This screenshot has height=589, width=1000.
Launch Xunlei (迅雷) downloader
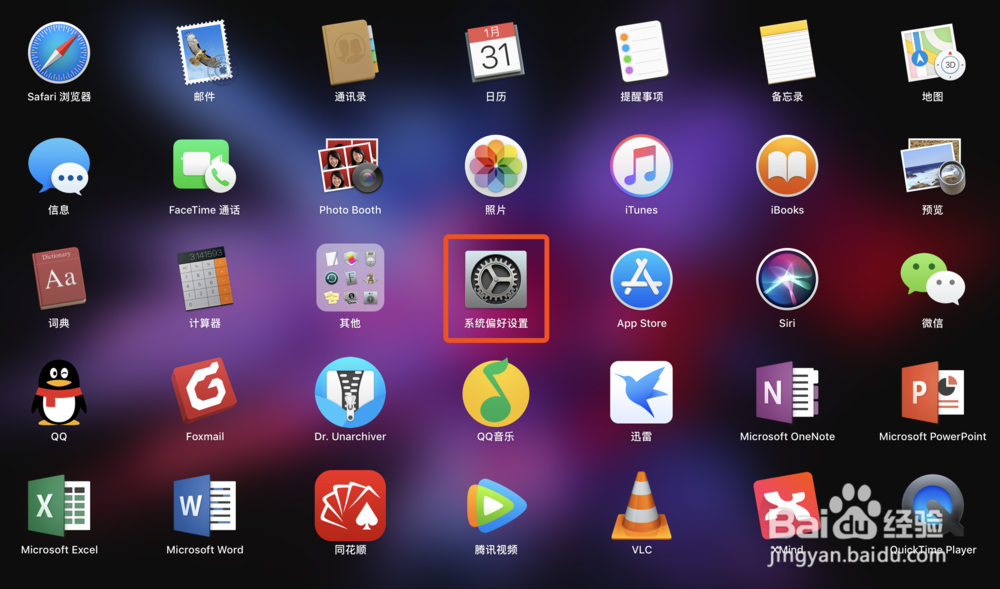(x=641, y=392)
